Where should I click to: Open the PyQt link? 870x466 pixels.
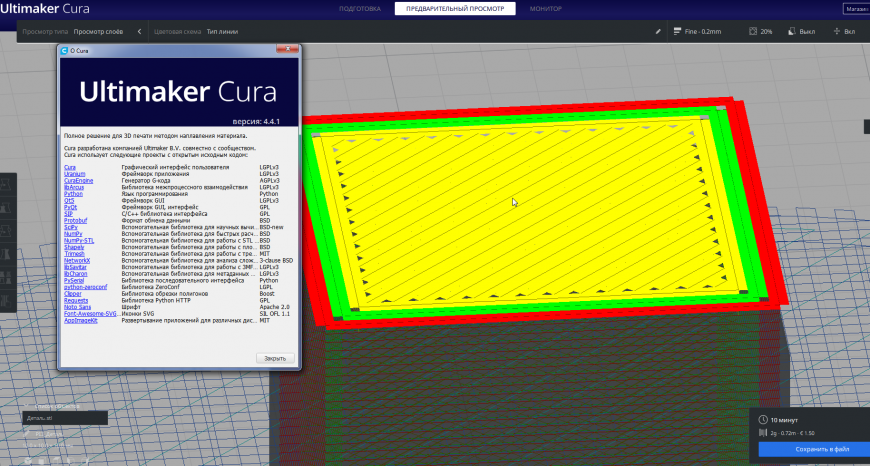point(70,207)
